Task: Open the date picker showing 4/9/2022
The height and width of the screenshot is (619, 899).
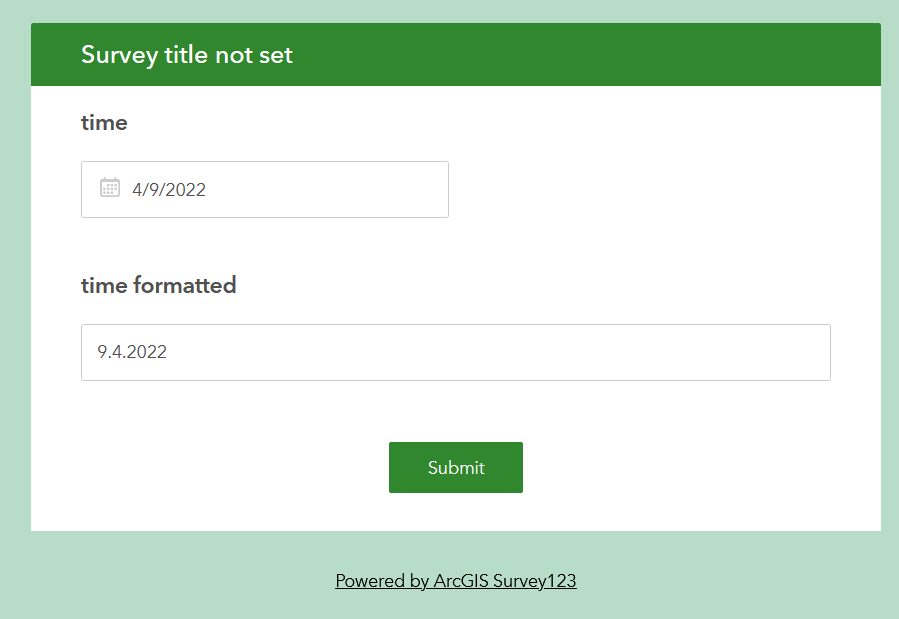Action: pyautogui.click(x=264, y=189)
